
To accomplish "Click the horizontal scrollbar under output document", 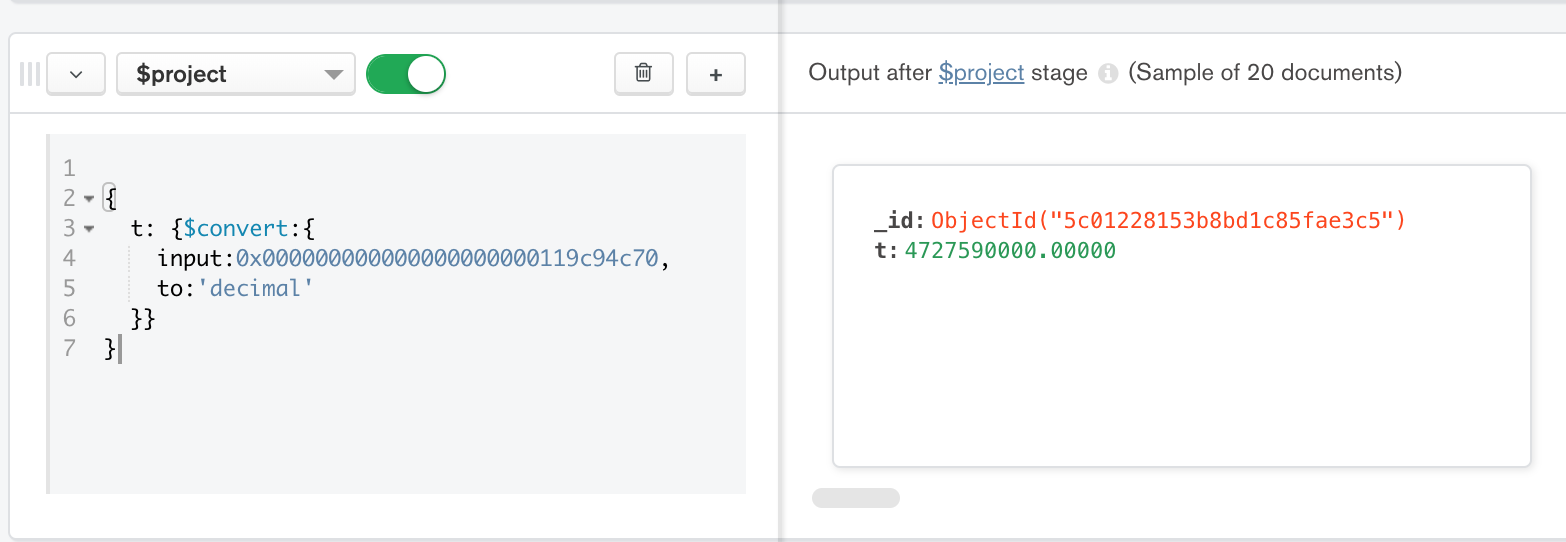I will coord(856,498).
